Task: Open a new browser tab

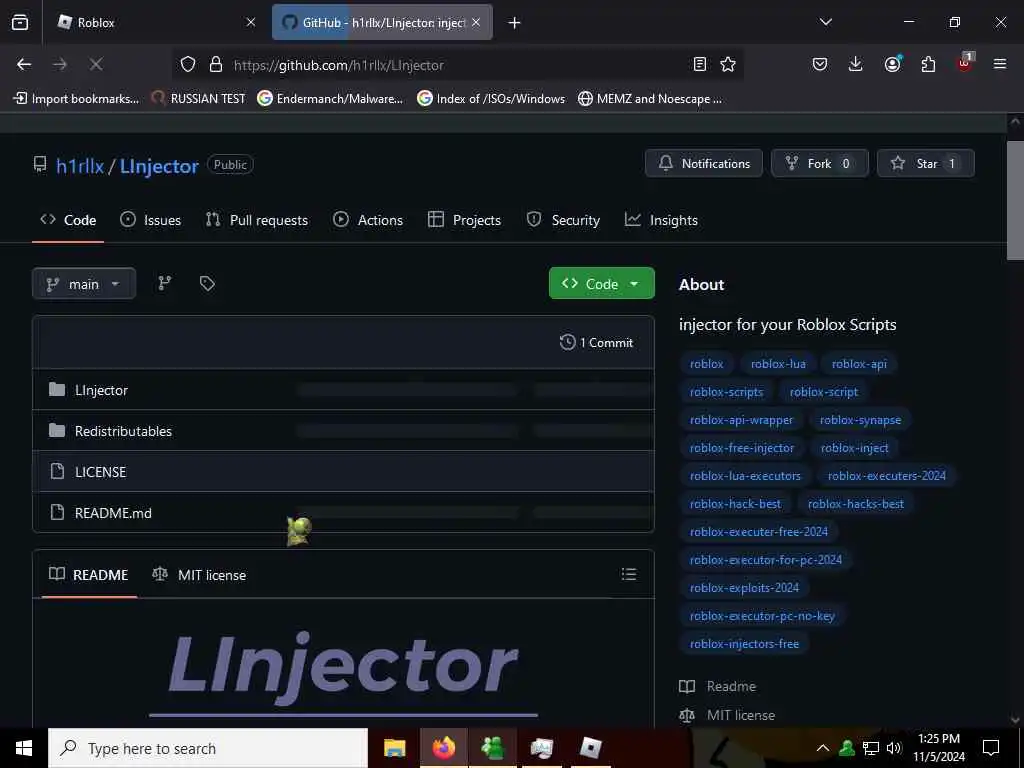Action: (x=515, y=23)
